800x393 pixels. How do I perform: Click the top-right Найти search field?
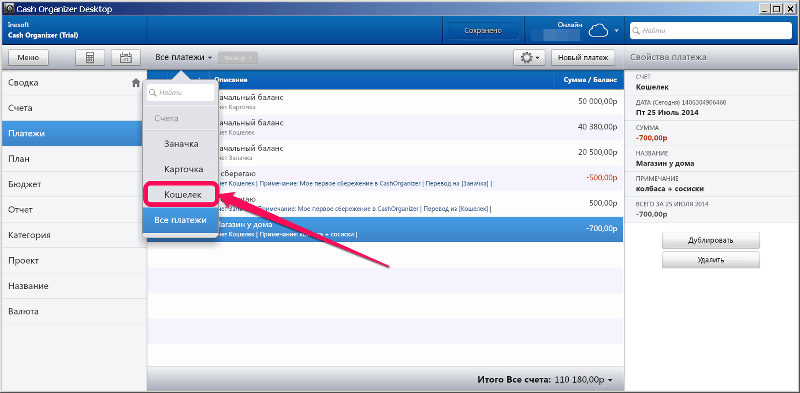click(711, 31)
